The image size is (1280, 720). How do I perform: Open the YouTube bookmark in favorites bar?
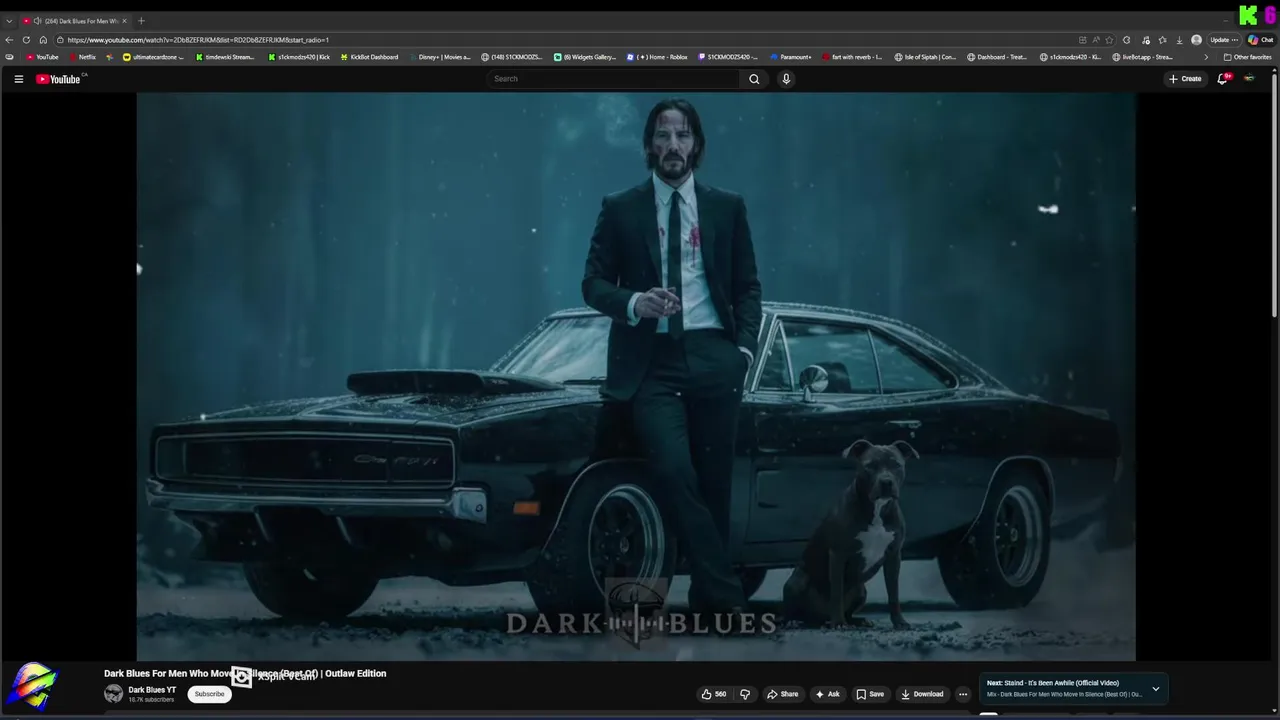42,57
